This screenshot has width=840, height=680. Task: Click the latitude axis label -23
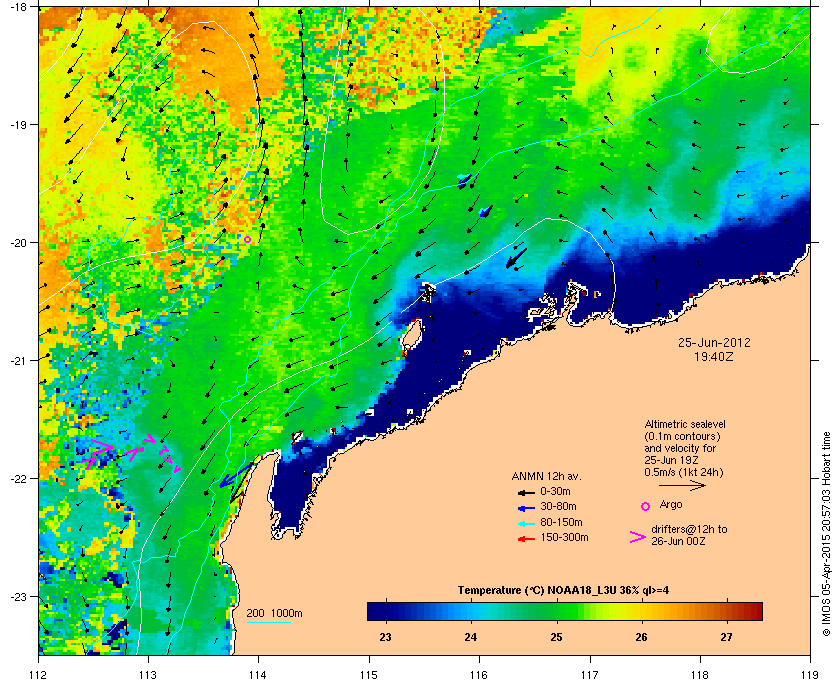pos(17,596)
